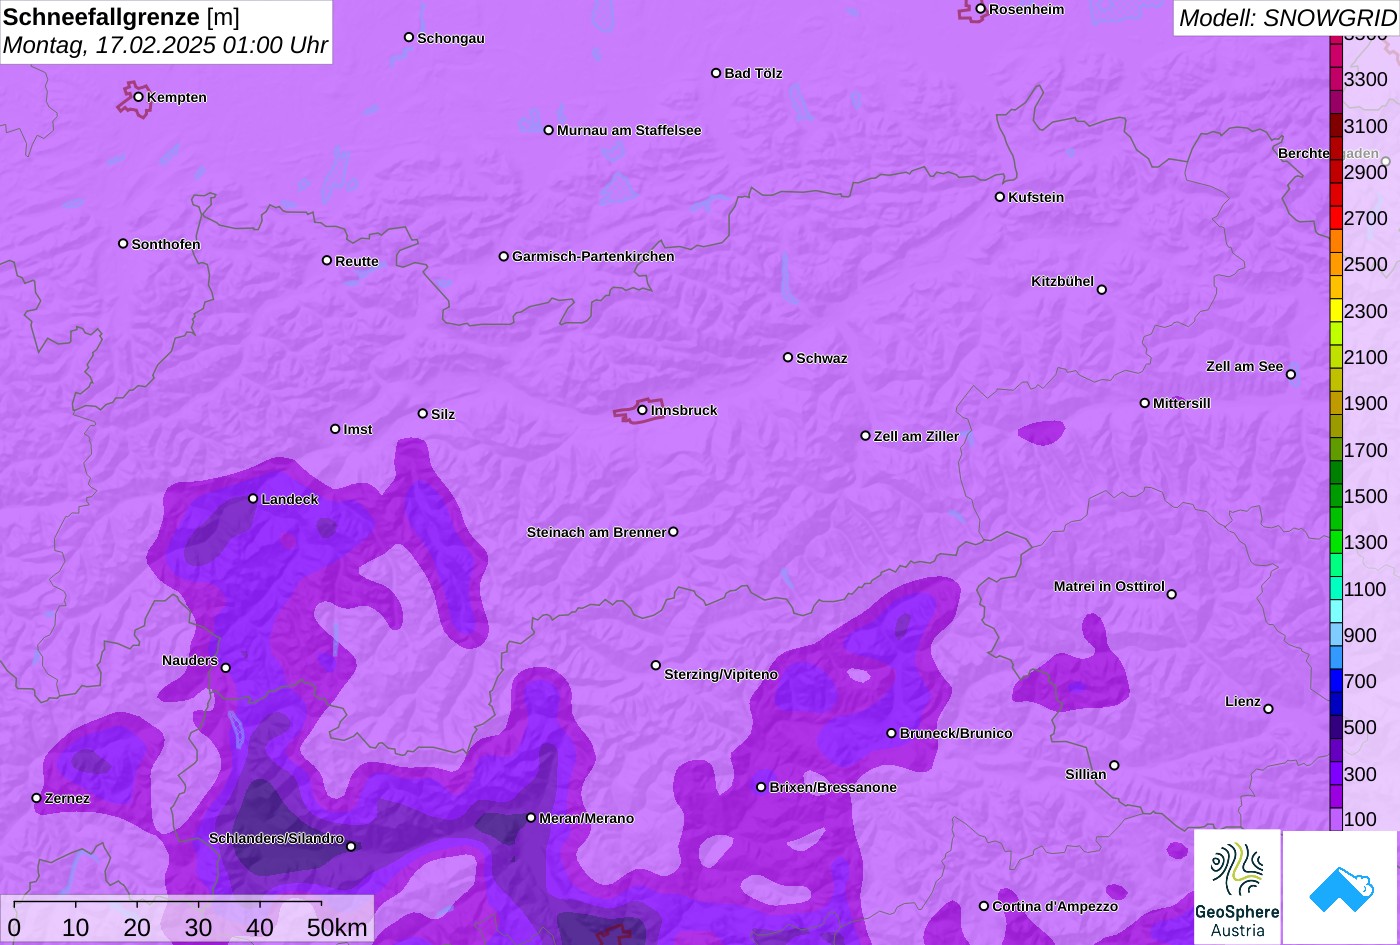Select the Zernez map marker dot
This screenshot has width=1400, height=945.
pyautogui.click(x=37, y=798)
